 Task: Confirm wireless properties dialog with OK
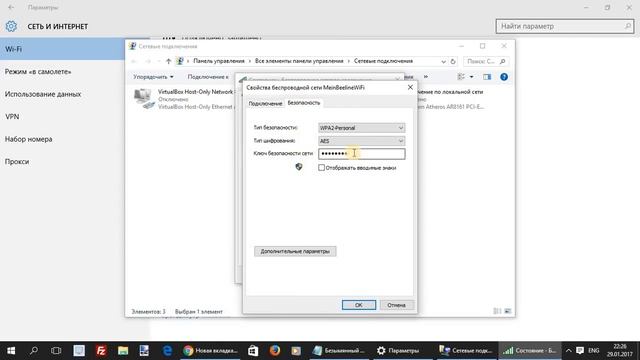[x=359, y=305]
